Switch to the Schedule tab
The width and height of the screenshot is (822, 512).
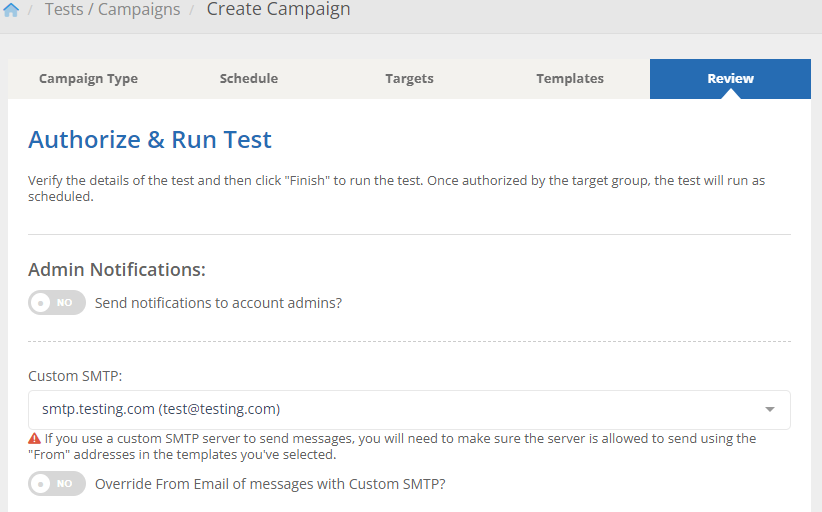248,79
